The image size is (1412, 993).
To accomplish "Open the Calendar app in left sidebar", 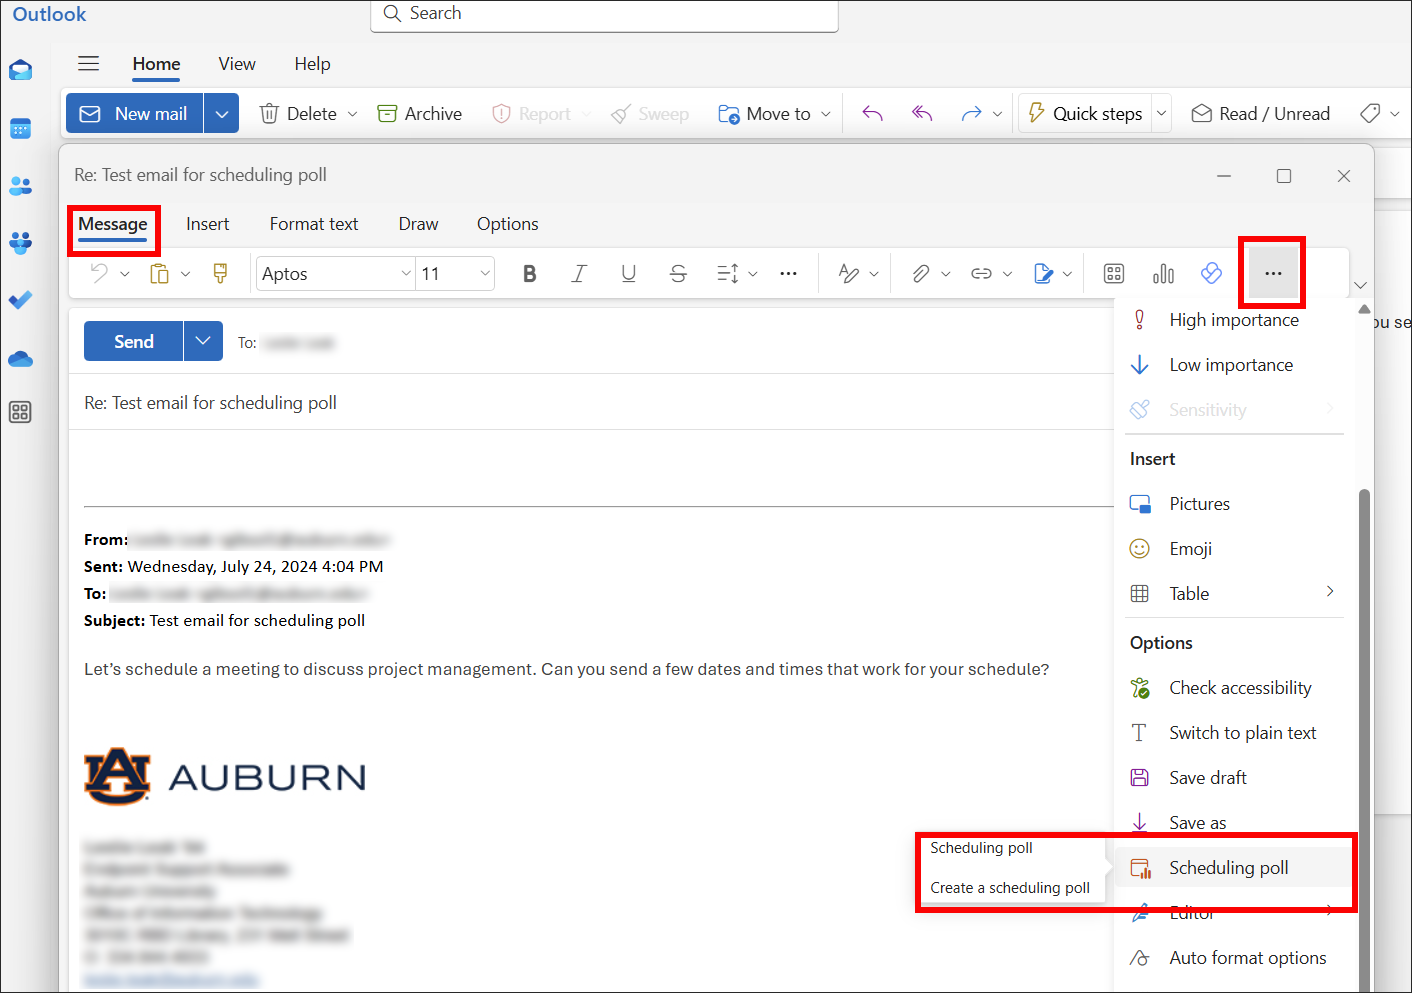I will pos(20,128).
